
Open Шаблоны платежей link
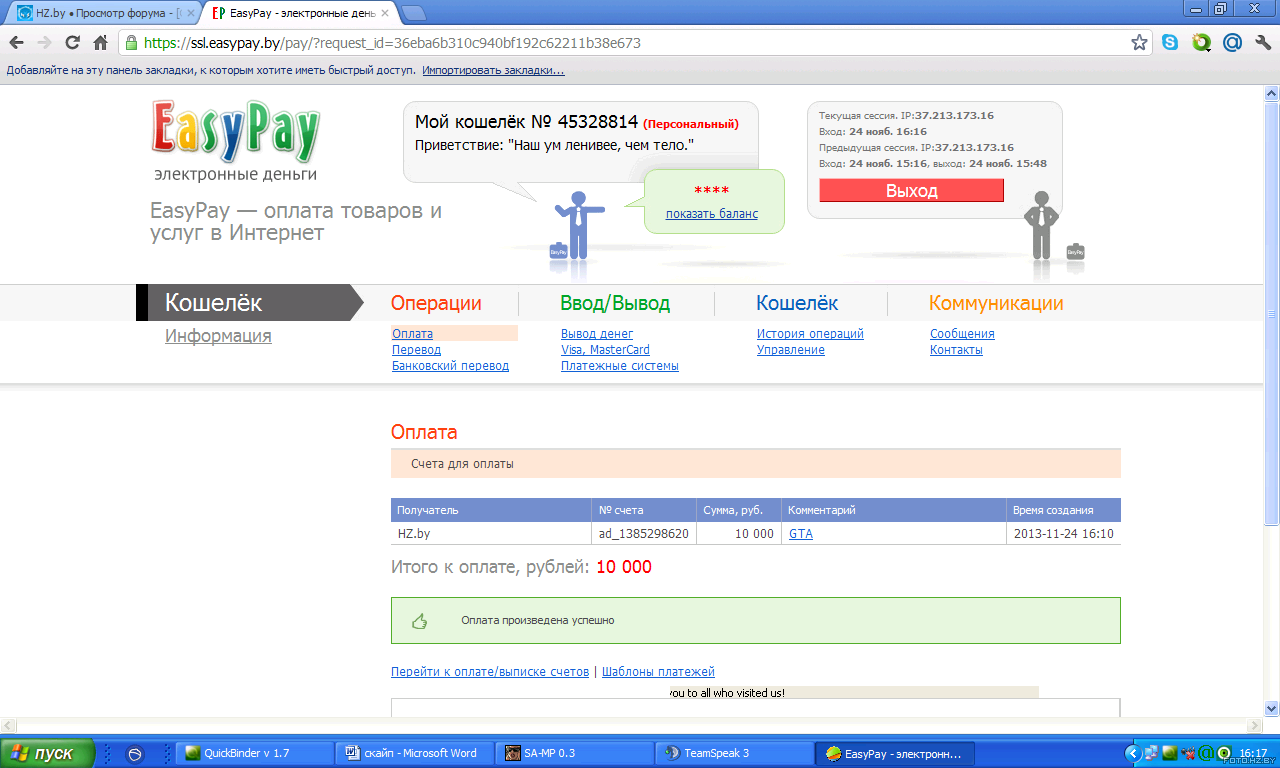click(658, 672)
